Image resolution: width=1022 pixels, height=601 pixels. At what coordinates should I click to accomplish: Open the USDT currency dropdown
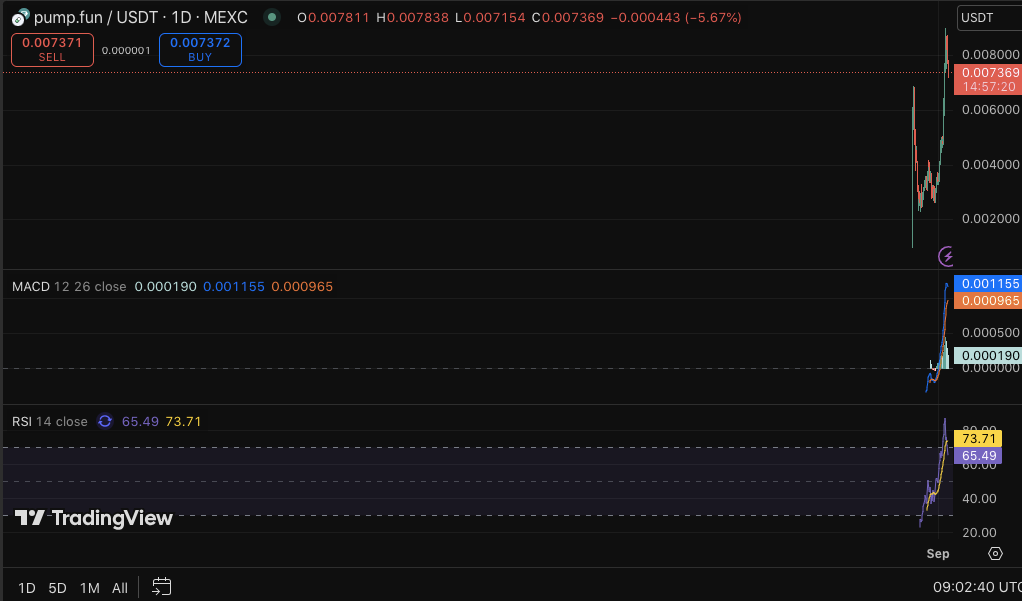(x=989, y=18)
